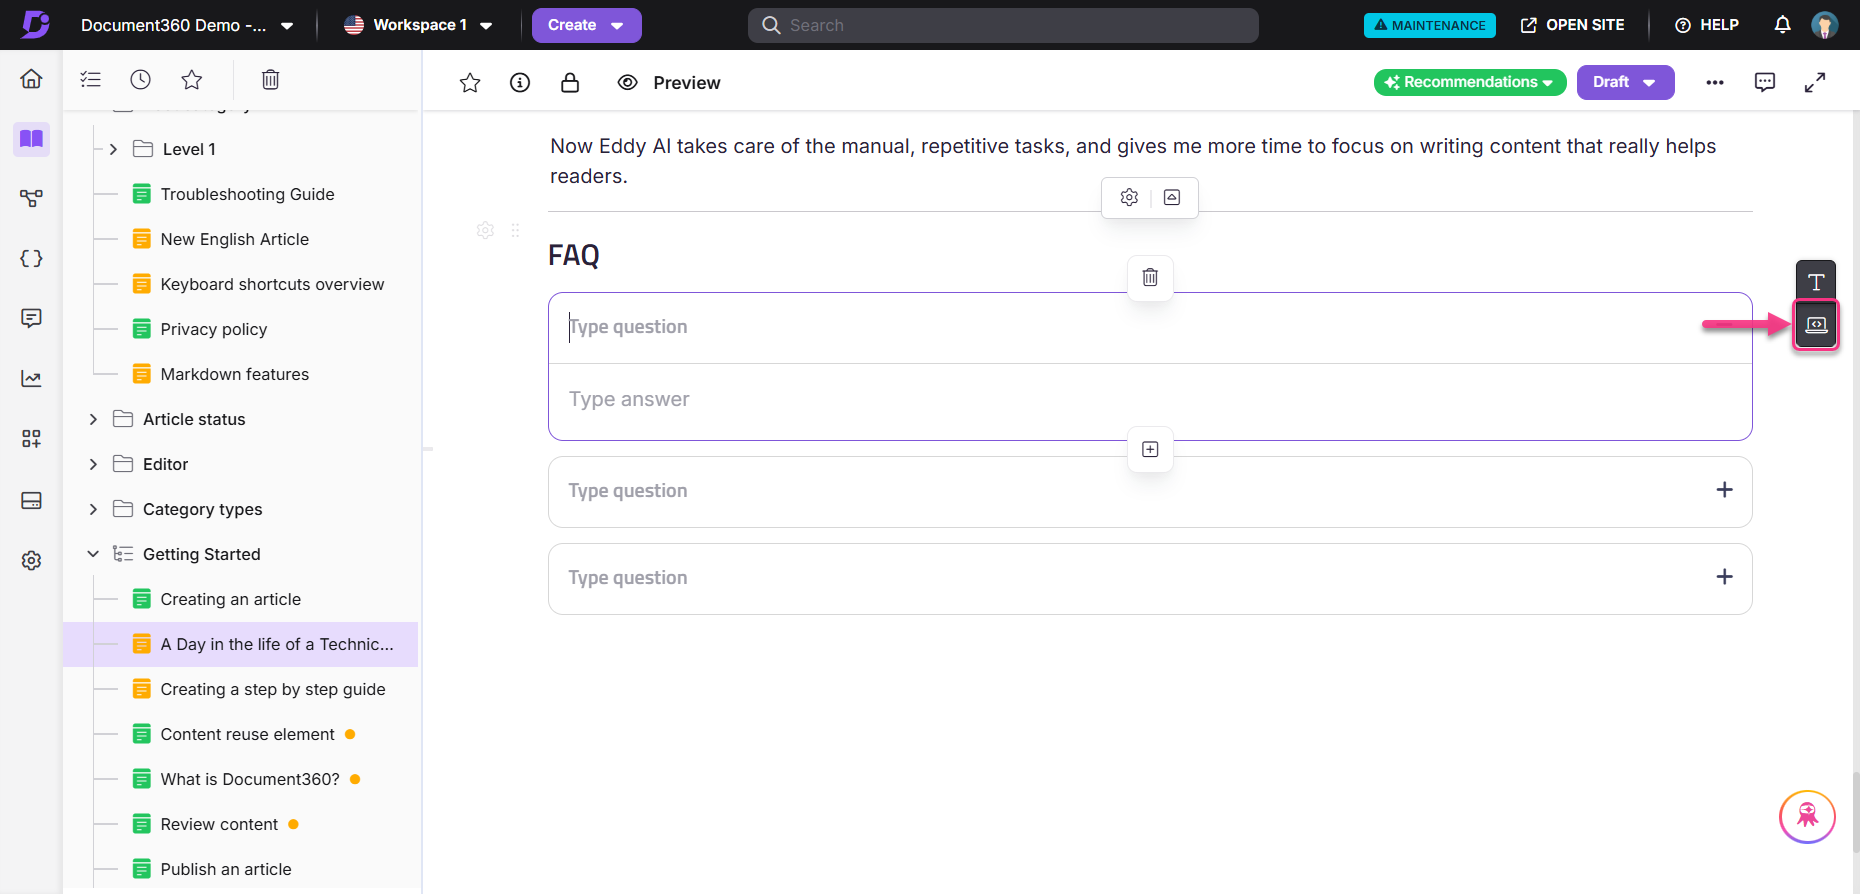1860x894 pixels.
Task: Delete the FAQ item with trash icon
Action: point(1150,277)
